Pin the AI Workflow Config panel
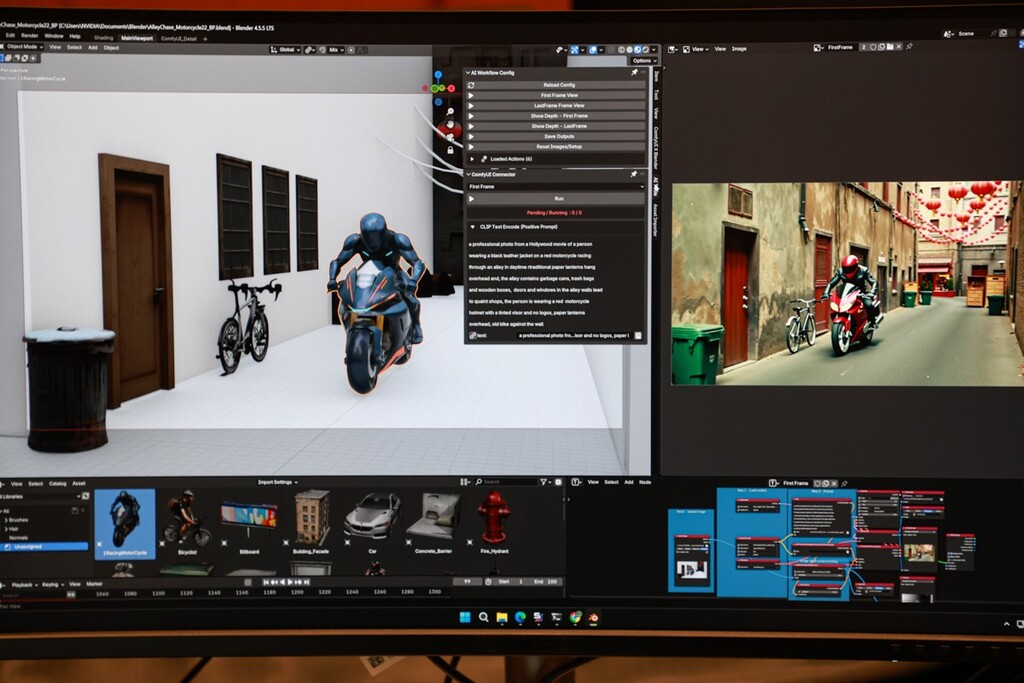The image size is (1024, 683). click(x=633, y=72)
